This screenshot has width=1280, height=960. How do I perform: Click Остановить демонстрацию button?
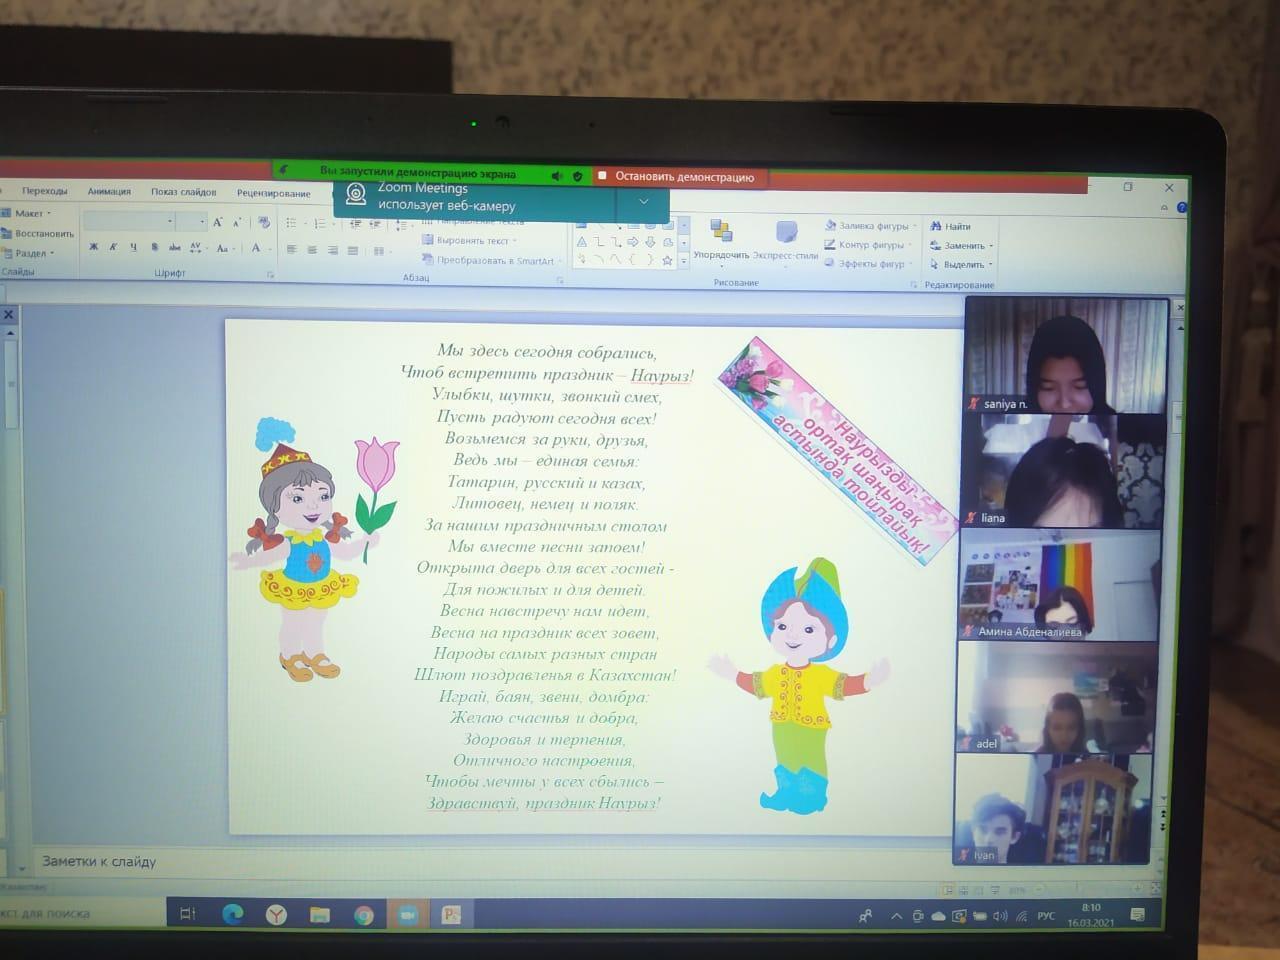coord(683,177)
